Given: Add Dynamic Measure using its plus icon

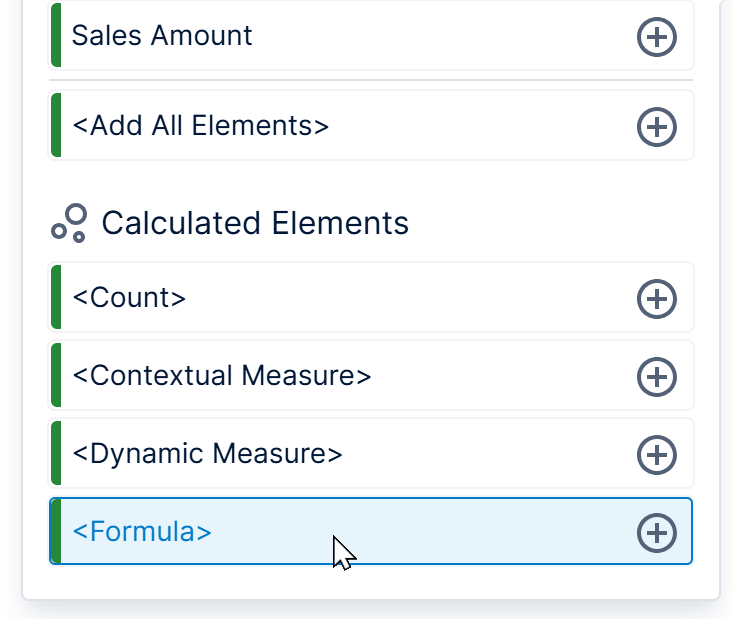Looking at the screenshot, I should click(656, 455).
